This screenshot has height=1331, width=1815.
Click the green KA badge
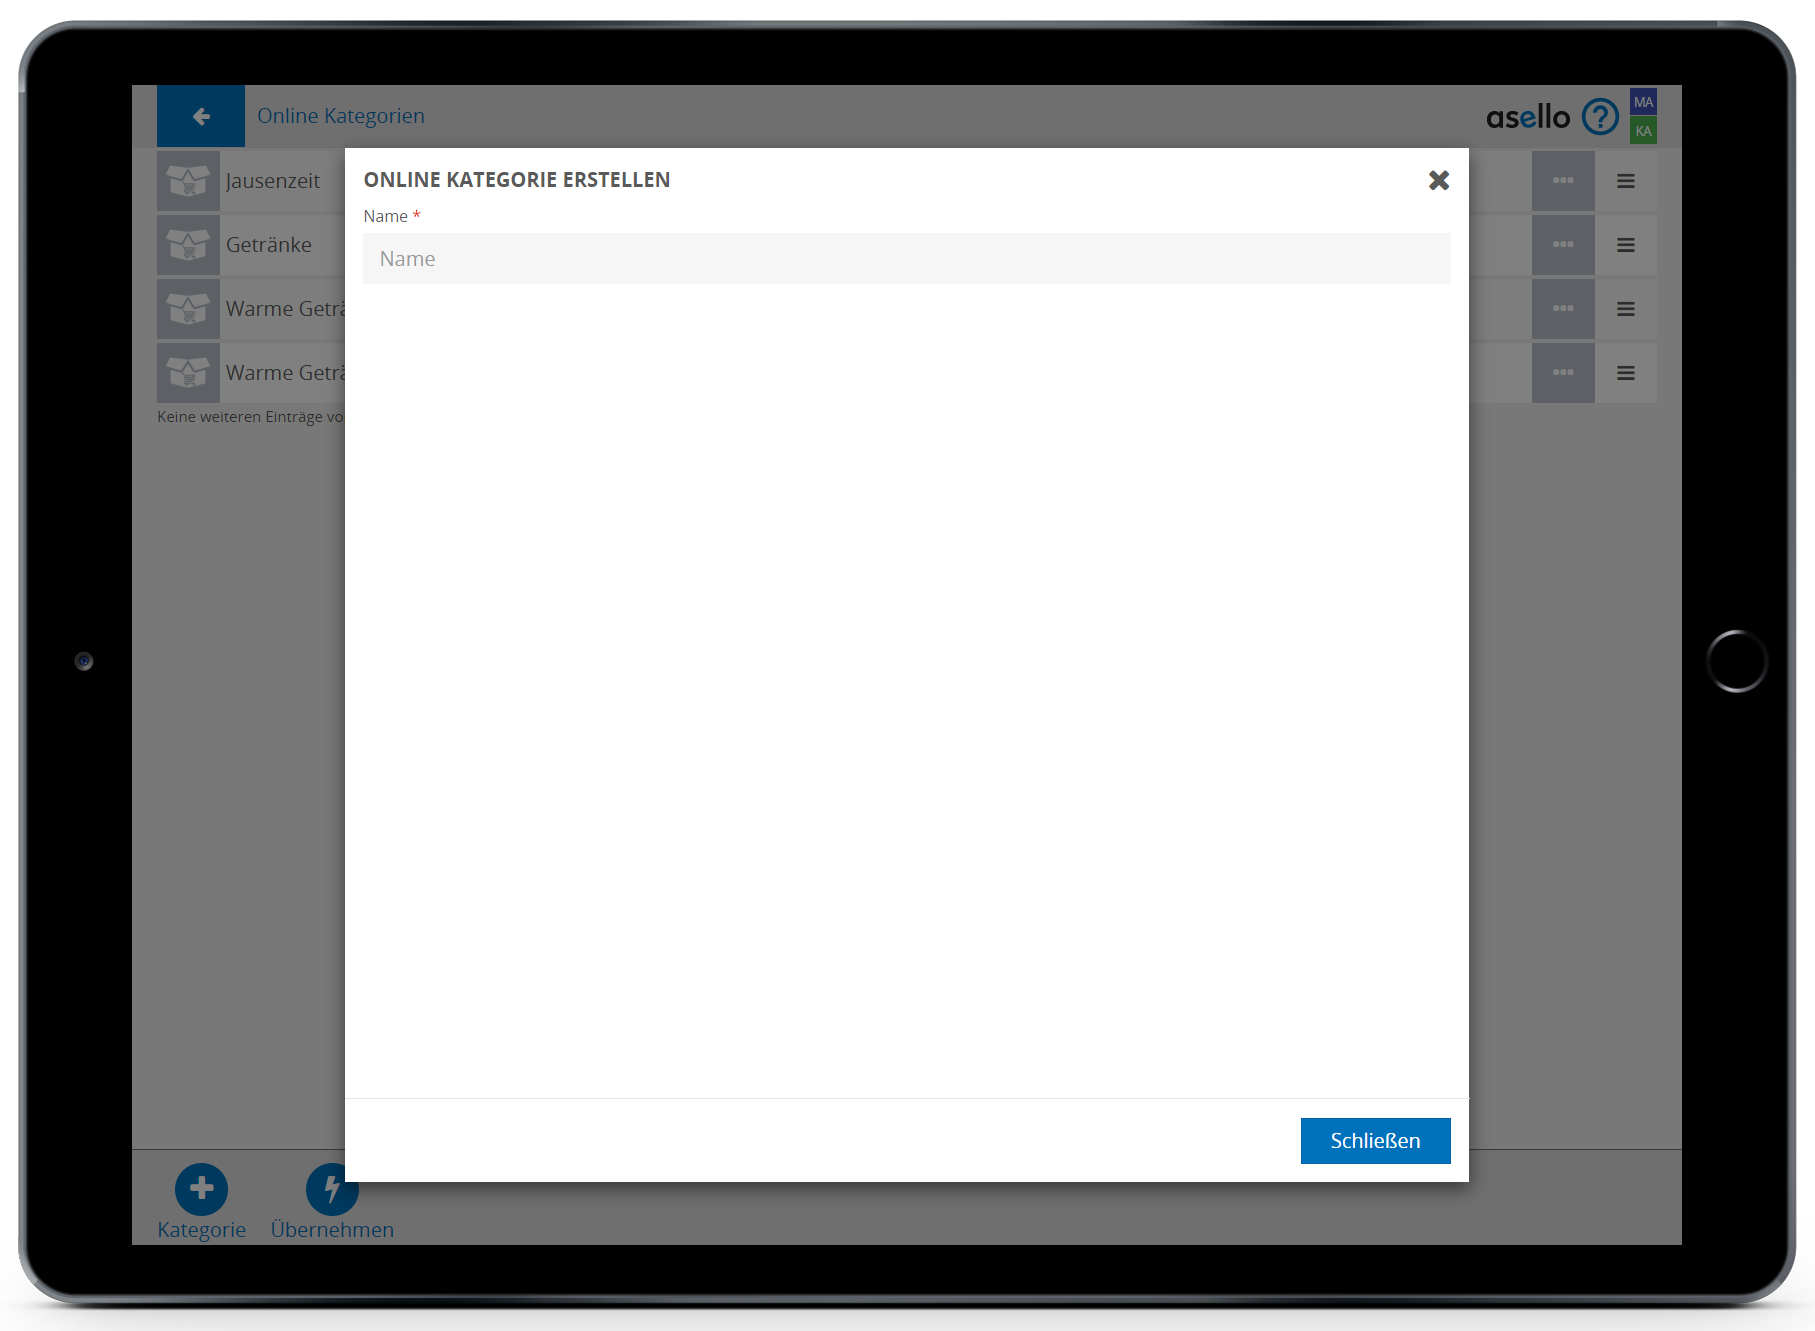(1643, 131)
